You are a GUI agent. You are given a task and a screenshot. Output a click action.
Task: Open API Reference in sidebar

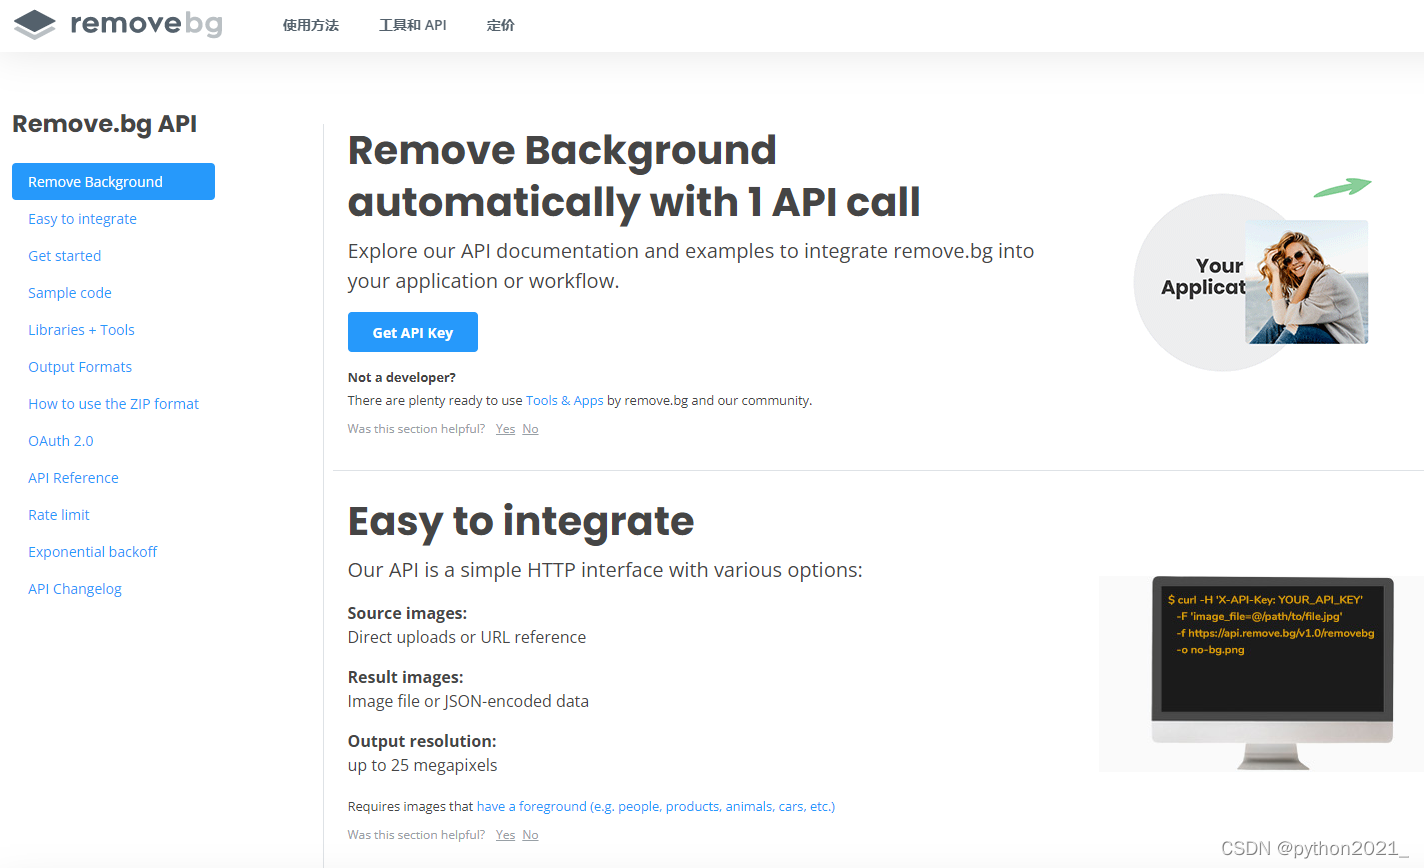click(x=73, y=478)
